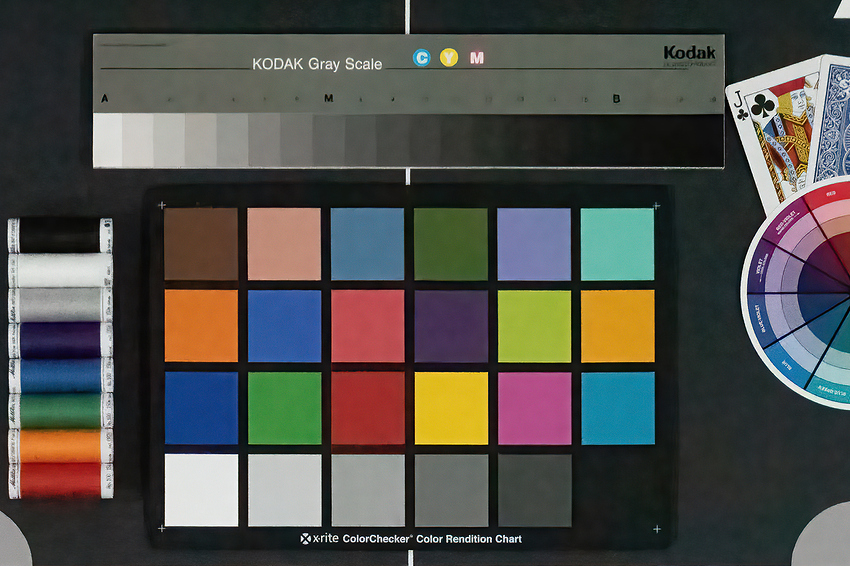This screenshot has height=566, width=850.
Task: Click the purple thread spool
Action: (60, 340)
